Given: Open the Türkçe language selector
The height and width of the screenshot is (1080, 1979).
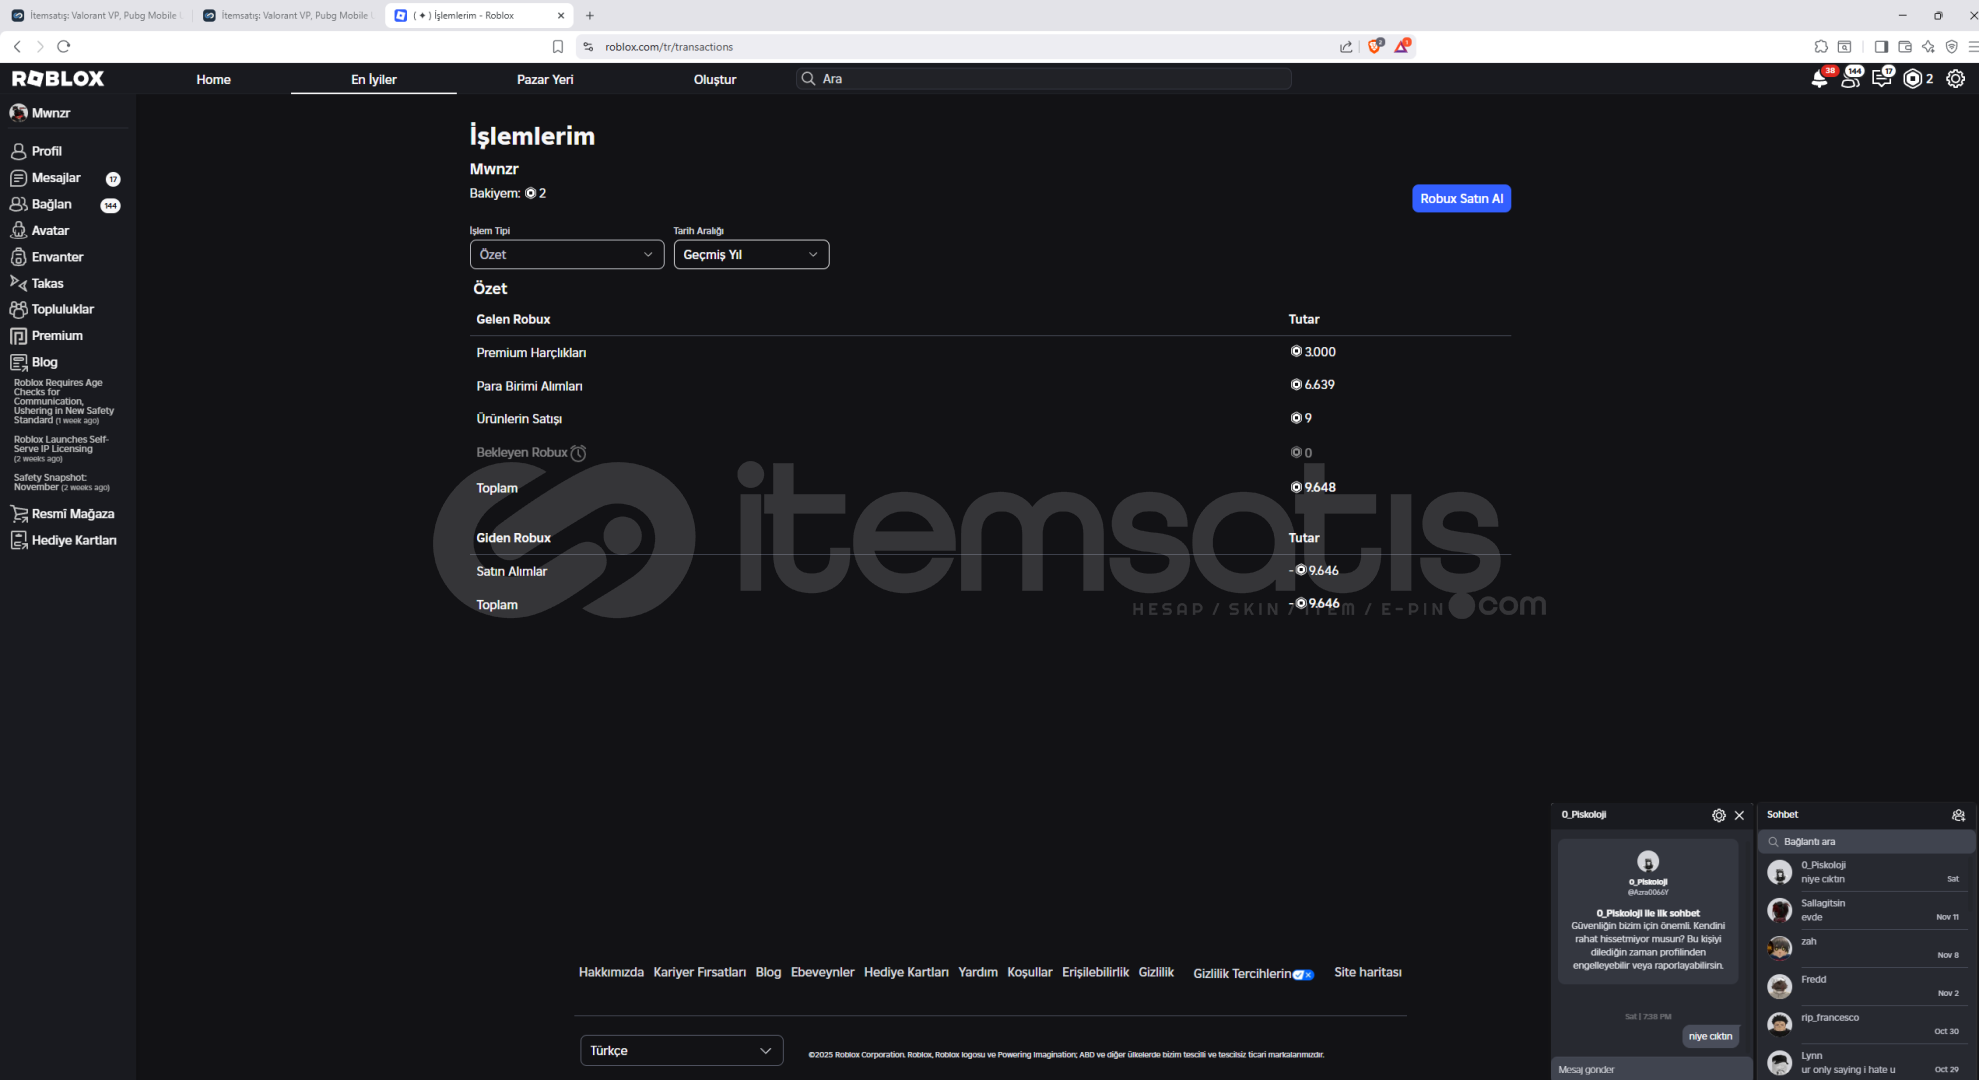Looking at the screenshot, I should [x=681, y=1050].
